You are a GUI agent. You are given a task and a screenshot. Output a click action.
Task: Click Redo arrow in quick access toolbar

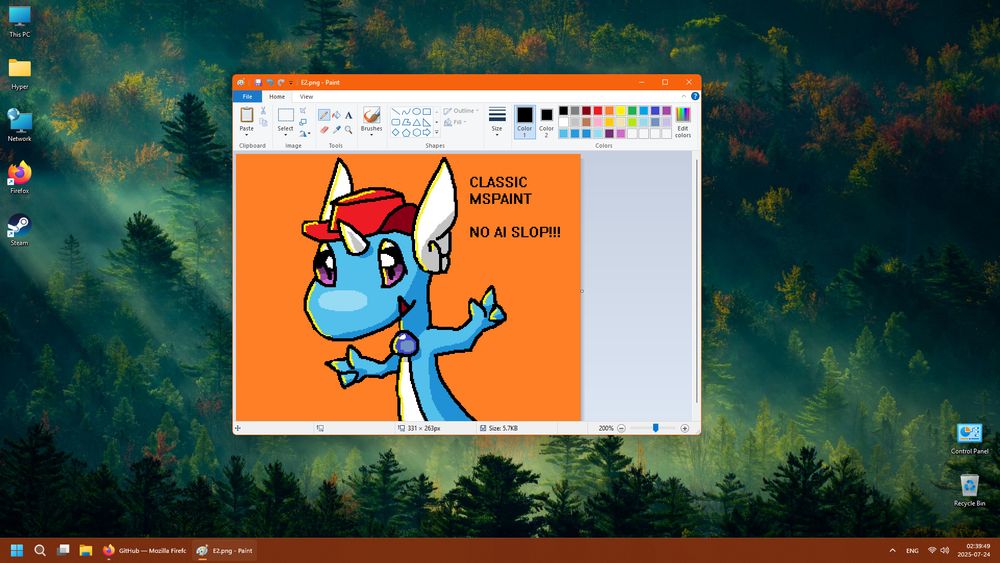[281, 82]
